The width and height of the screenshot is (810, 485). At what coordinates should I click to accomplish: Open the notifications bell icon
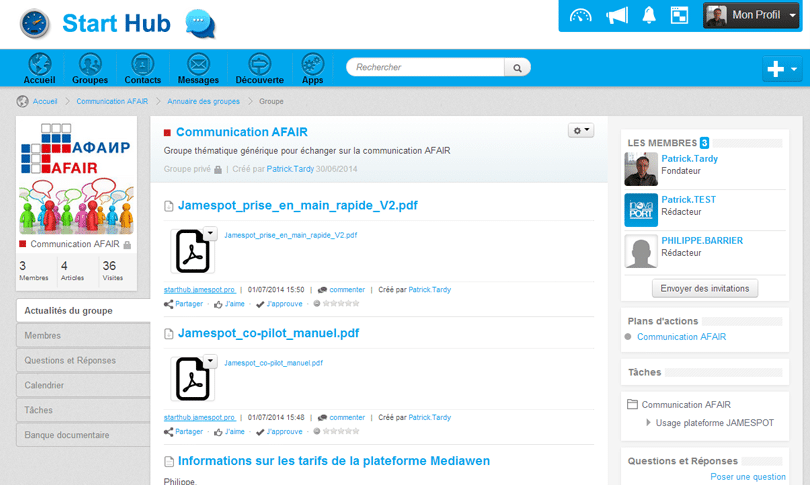coord(649,15)
